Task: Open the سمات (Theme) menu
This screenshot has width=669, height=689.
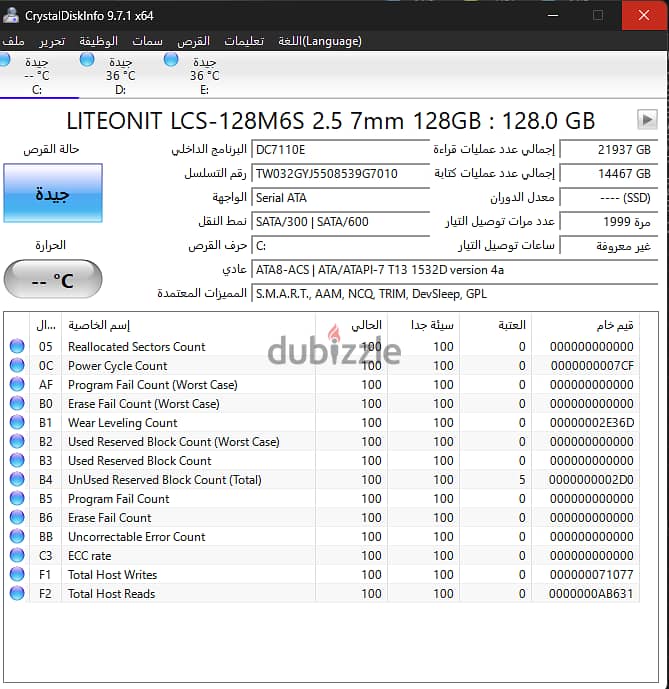Action: tap(147, 41)
